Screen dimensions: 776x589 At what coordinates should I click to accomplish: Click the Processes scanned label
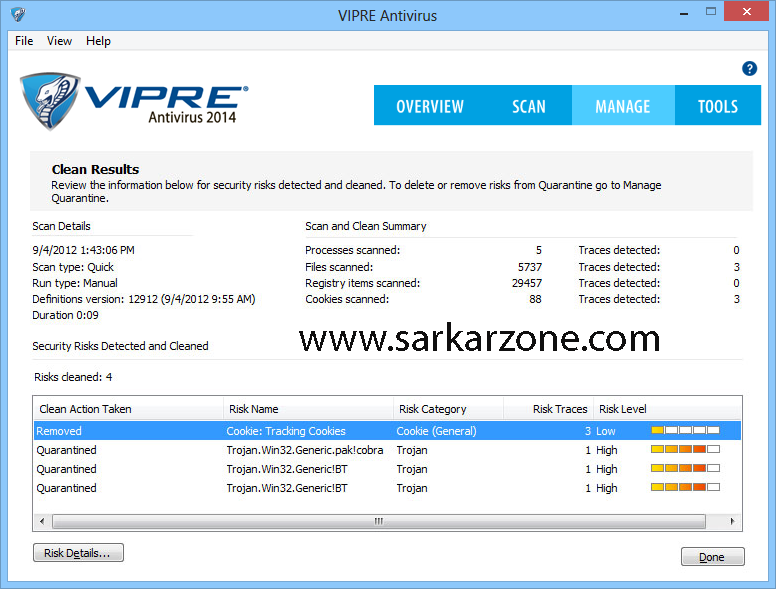(353, 250)
